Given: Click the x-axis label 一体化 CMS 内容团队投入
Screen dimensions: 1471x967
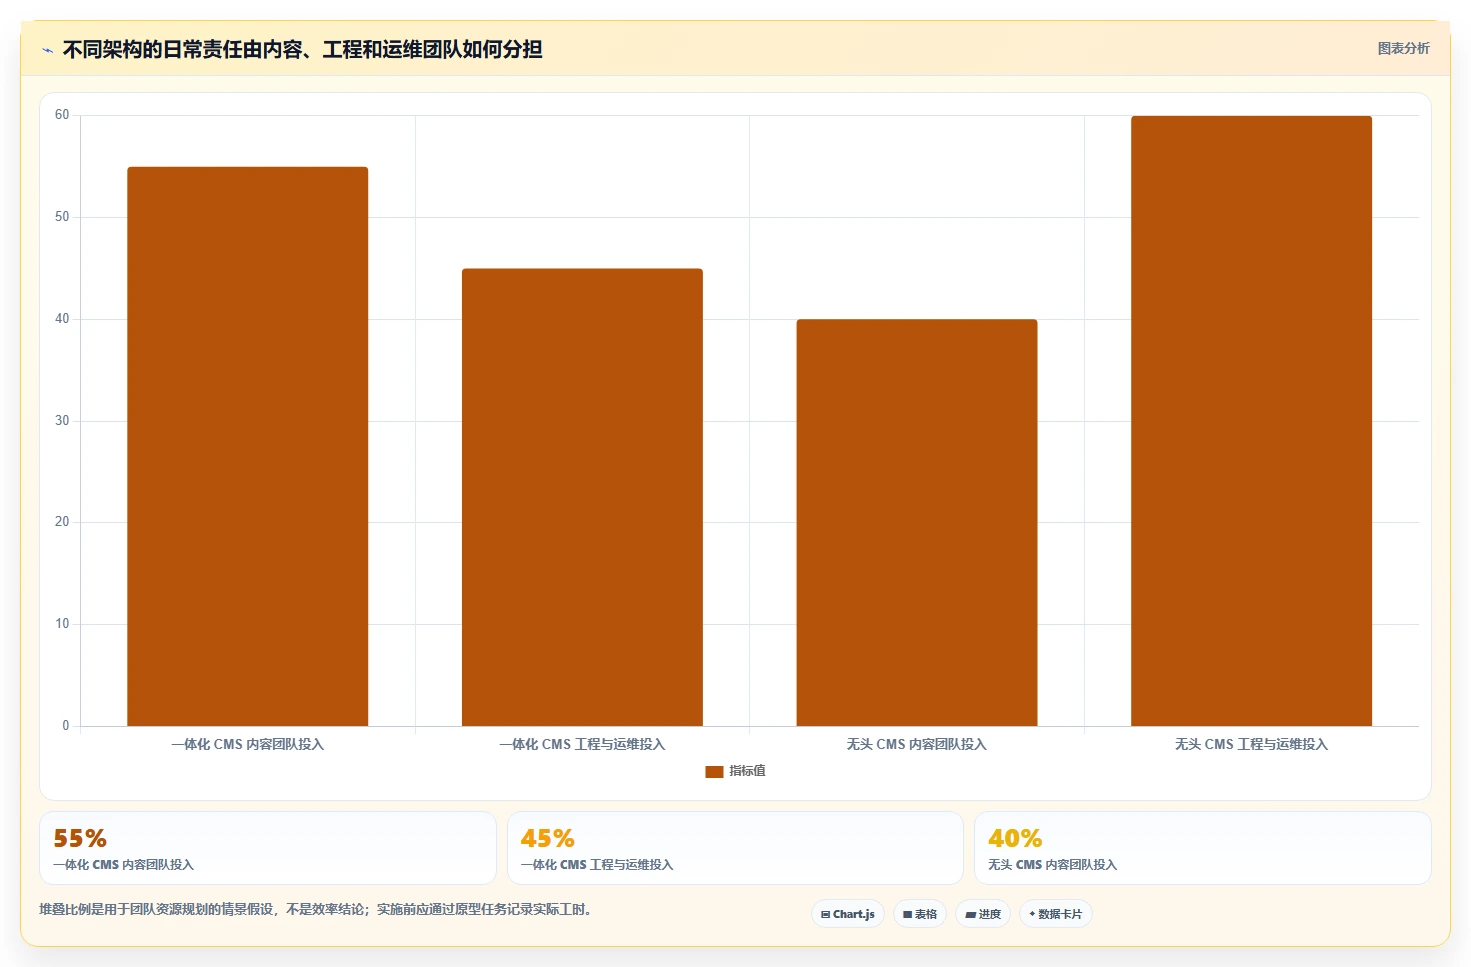Looking at the screenshot, I should [x=248, y=744].
